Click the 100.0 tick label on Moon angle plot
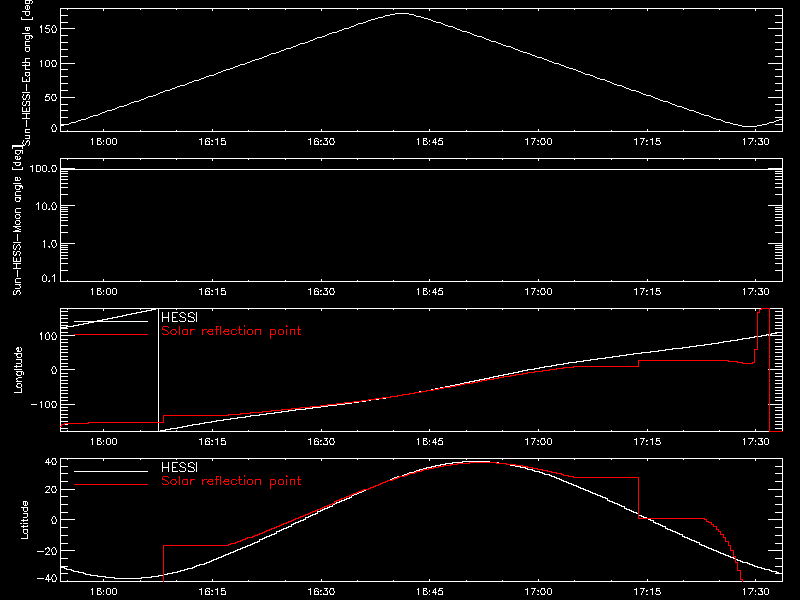The height and width of the screenshot is (600, 800). coord(43,168)
